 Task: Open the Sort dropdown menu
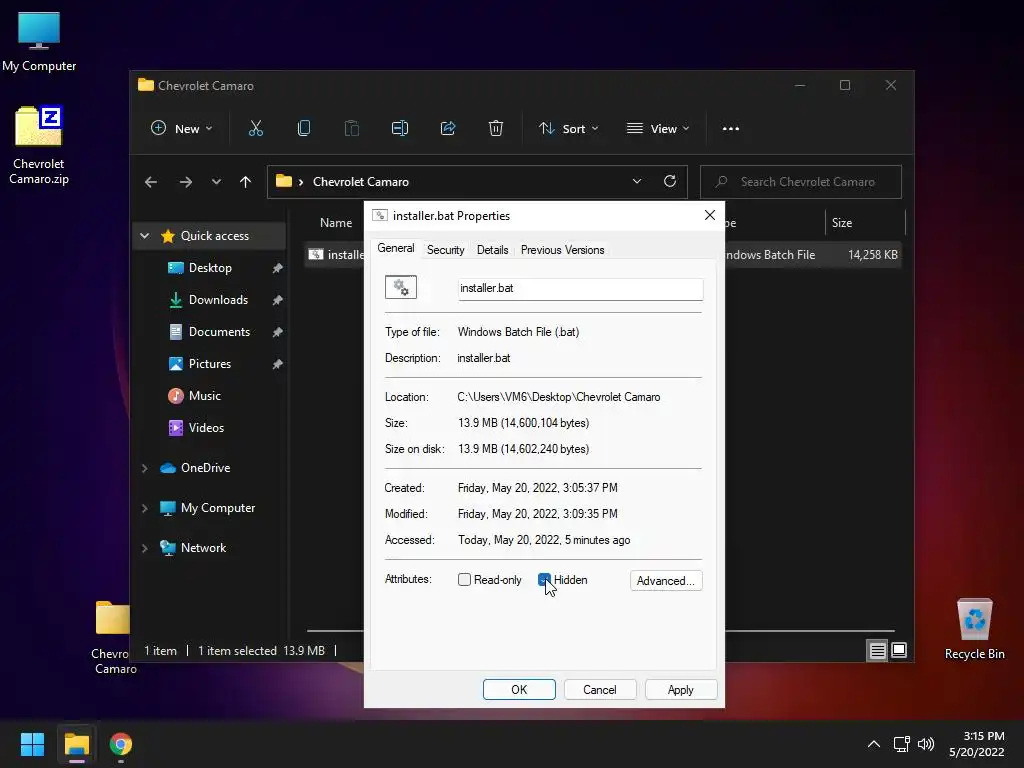pyautogui.click(x=568, y=129)
